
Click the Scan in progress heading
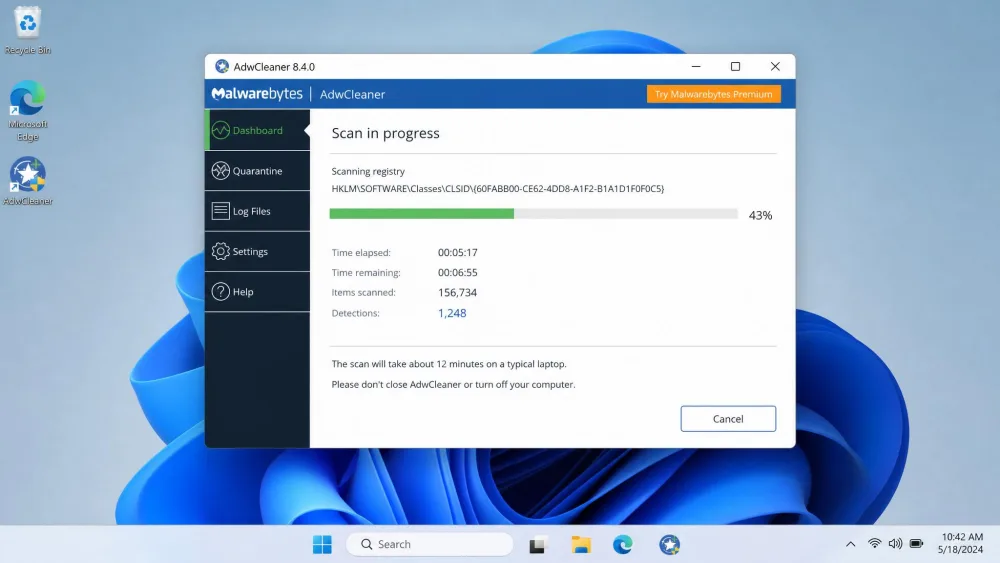coord(385,133)
